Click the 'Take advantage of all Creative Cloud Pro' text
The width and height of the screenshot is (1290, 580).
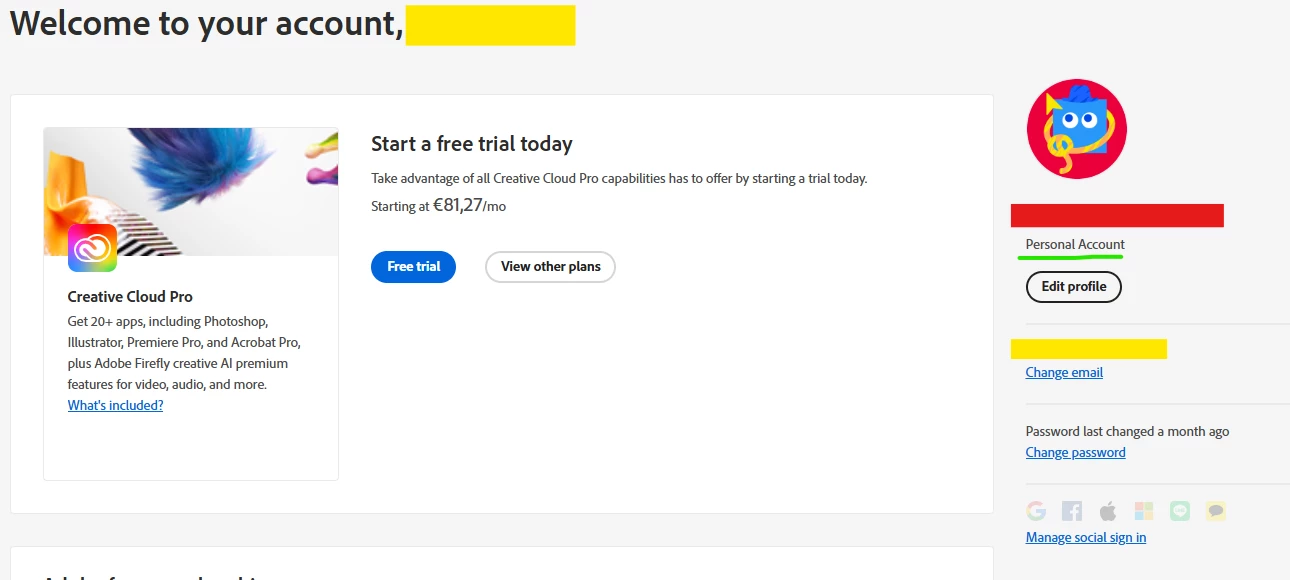(x=619, y=179)
